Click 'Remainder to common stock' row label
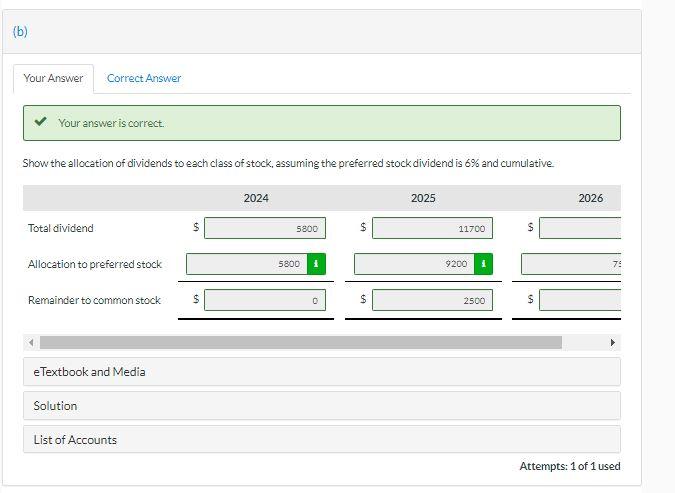 (x=94, y=300)
